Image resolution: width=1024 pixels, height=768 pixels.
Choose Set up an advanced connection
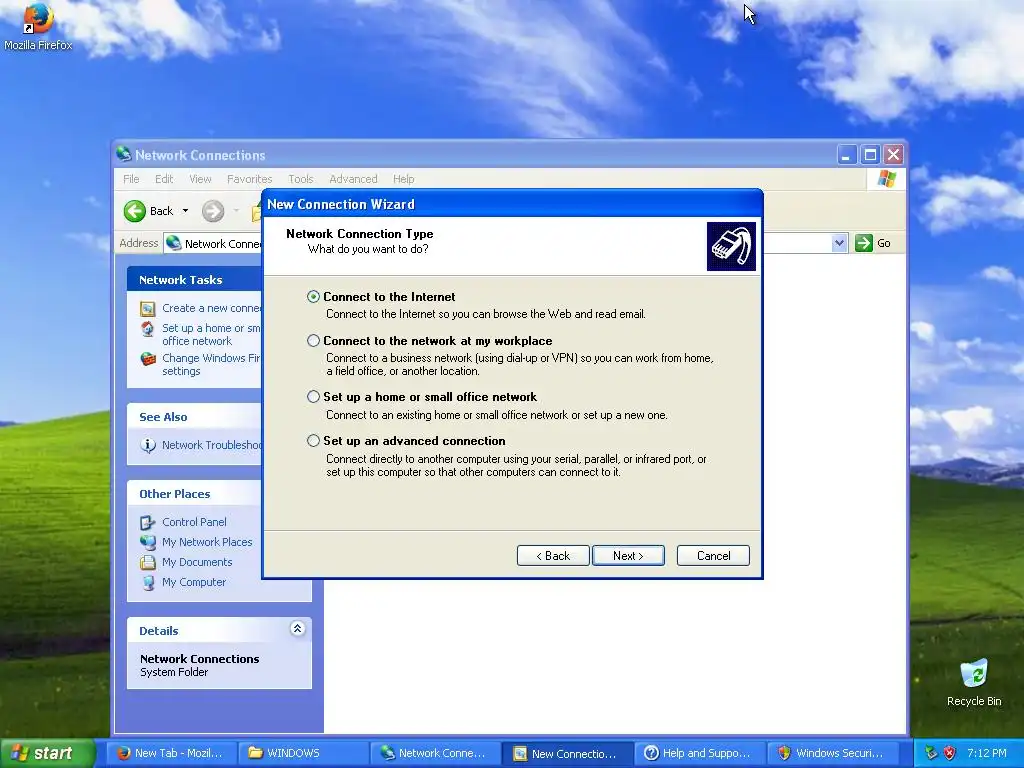pos(313,441)
